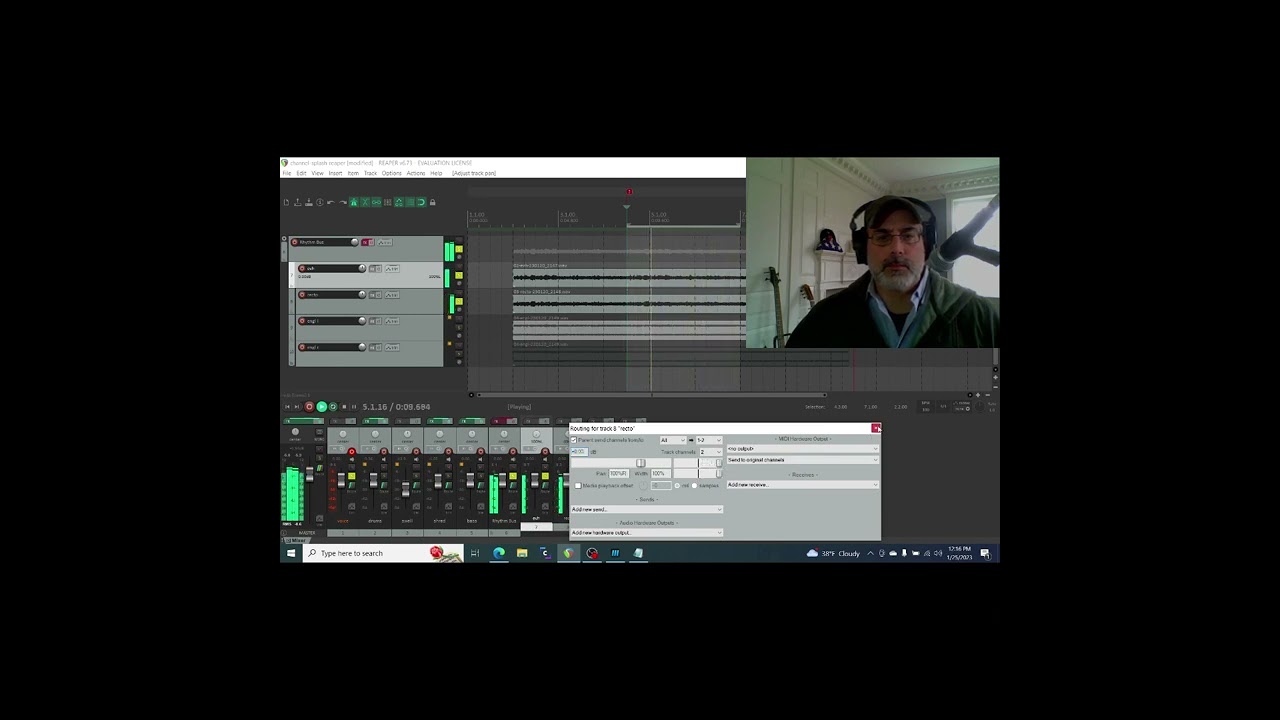This screenshot has height=720, width=1280.
Task: Click the Undo toolbar icon
Action: (x=331, y=202)
